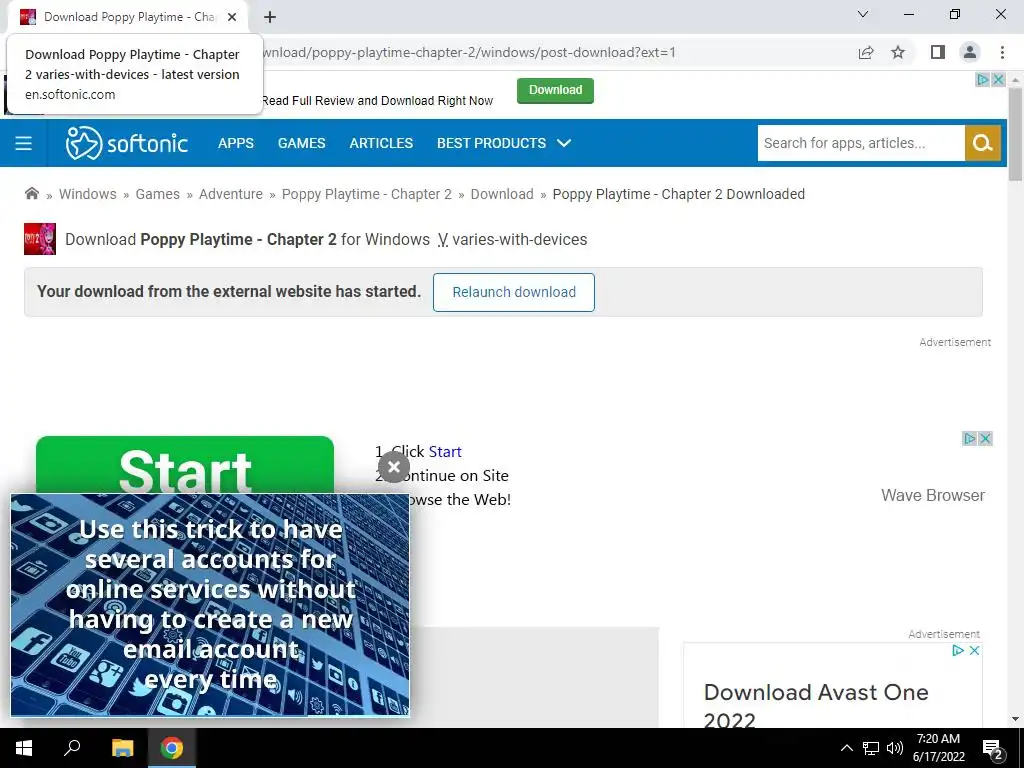Screen dimensions: 1024x768
Task: Close the floating video ad with X
Action: (394, 467)
